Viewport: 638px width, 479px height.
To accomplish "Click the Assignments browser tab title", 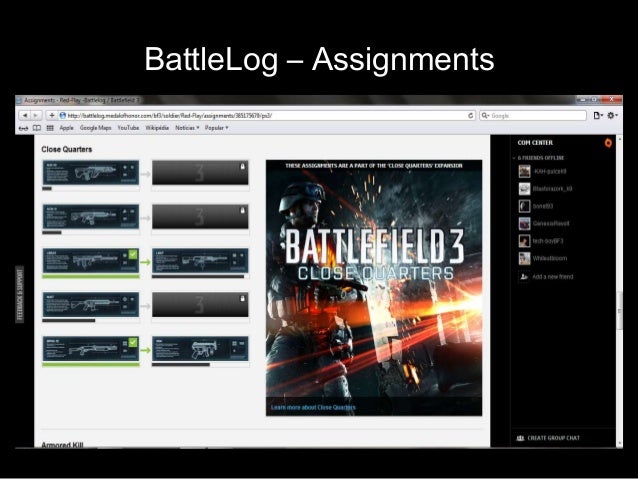I will coord(81,100).
